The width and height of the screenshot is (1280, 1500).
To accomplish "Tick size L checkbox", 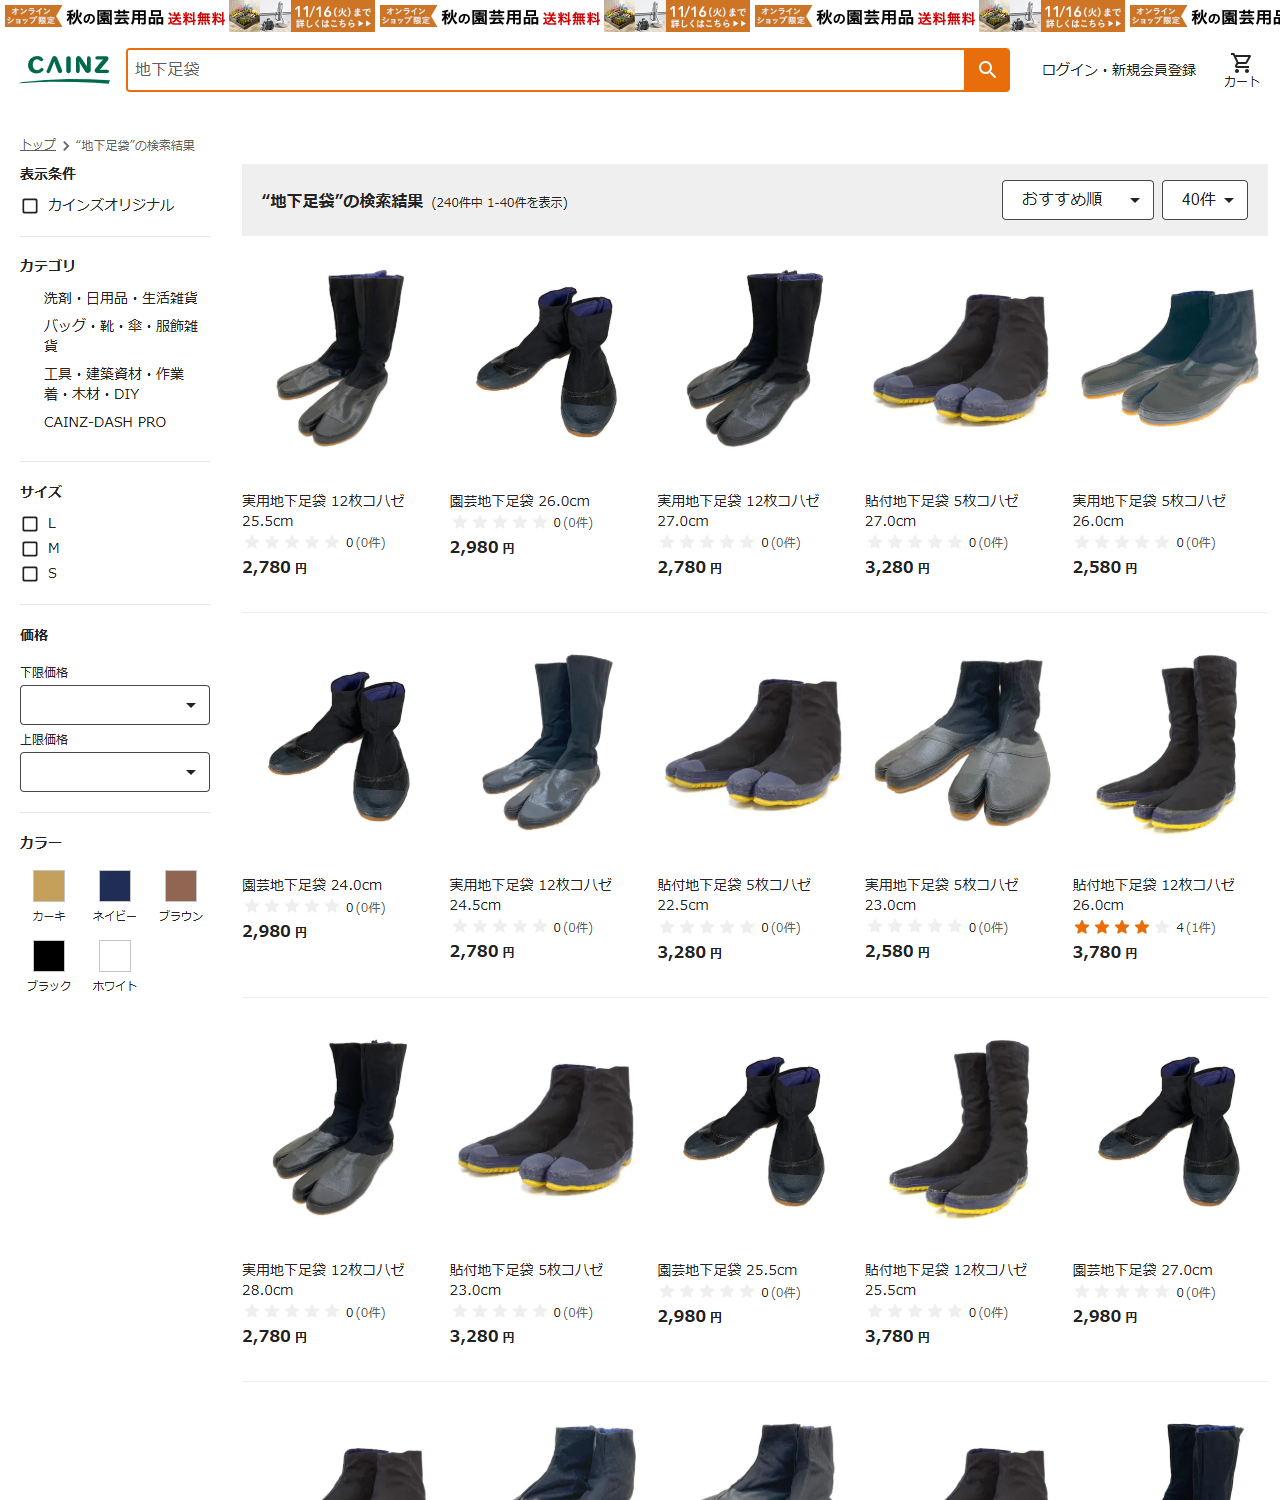I will pos(30,524).
